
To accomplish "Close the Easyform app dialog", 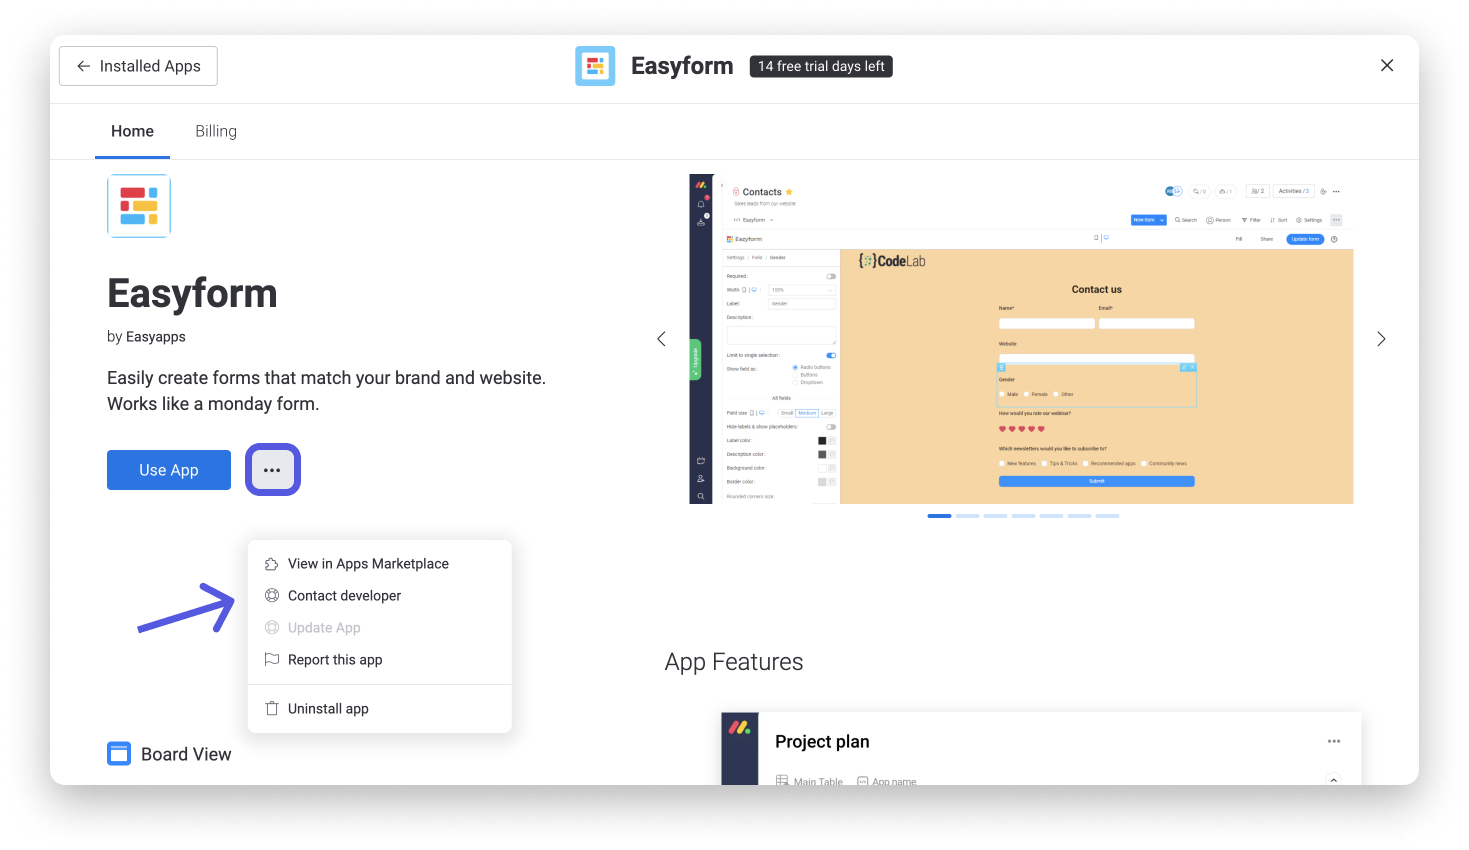I will coord(1387,65).
